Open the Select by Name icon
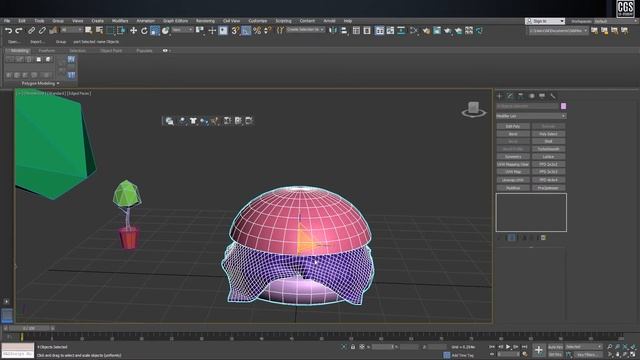The image size is (640, 360). tap(99, 31)
